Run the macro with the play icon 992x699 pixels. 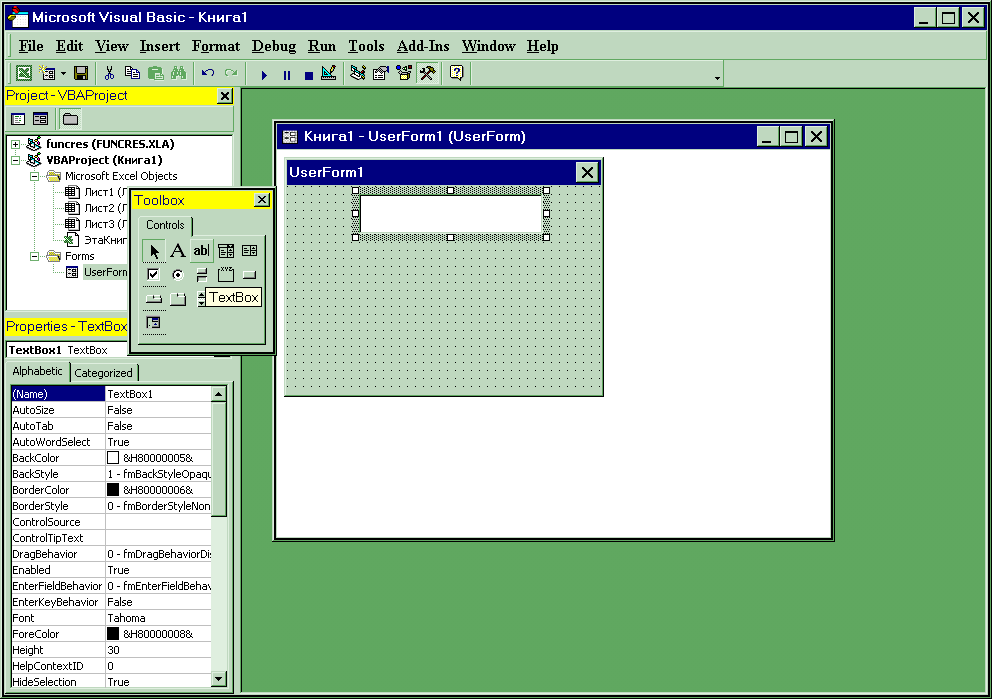tap(264, 75)
